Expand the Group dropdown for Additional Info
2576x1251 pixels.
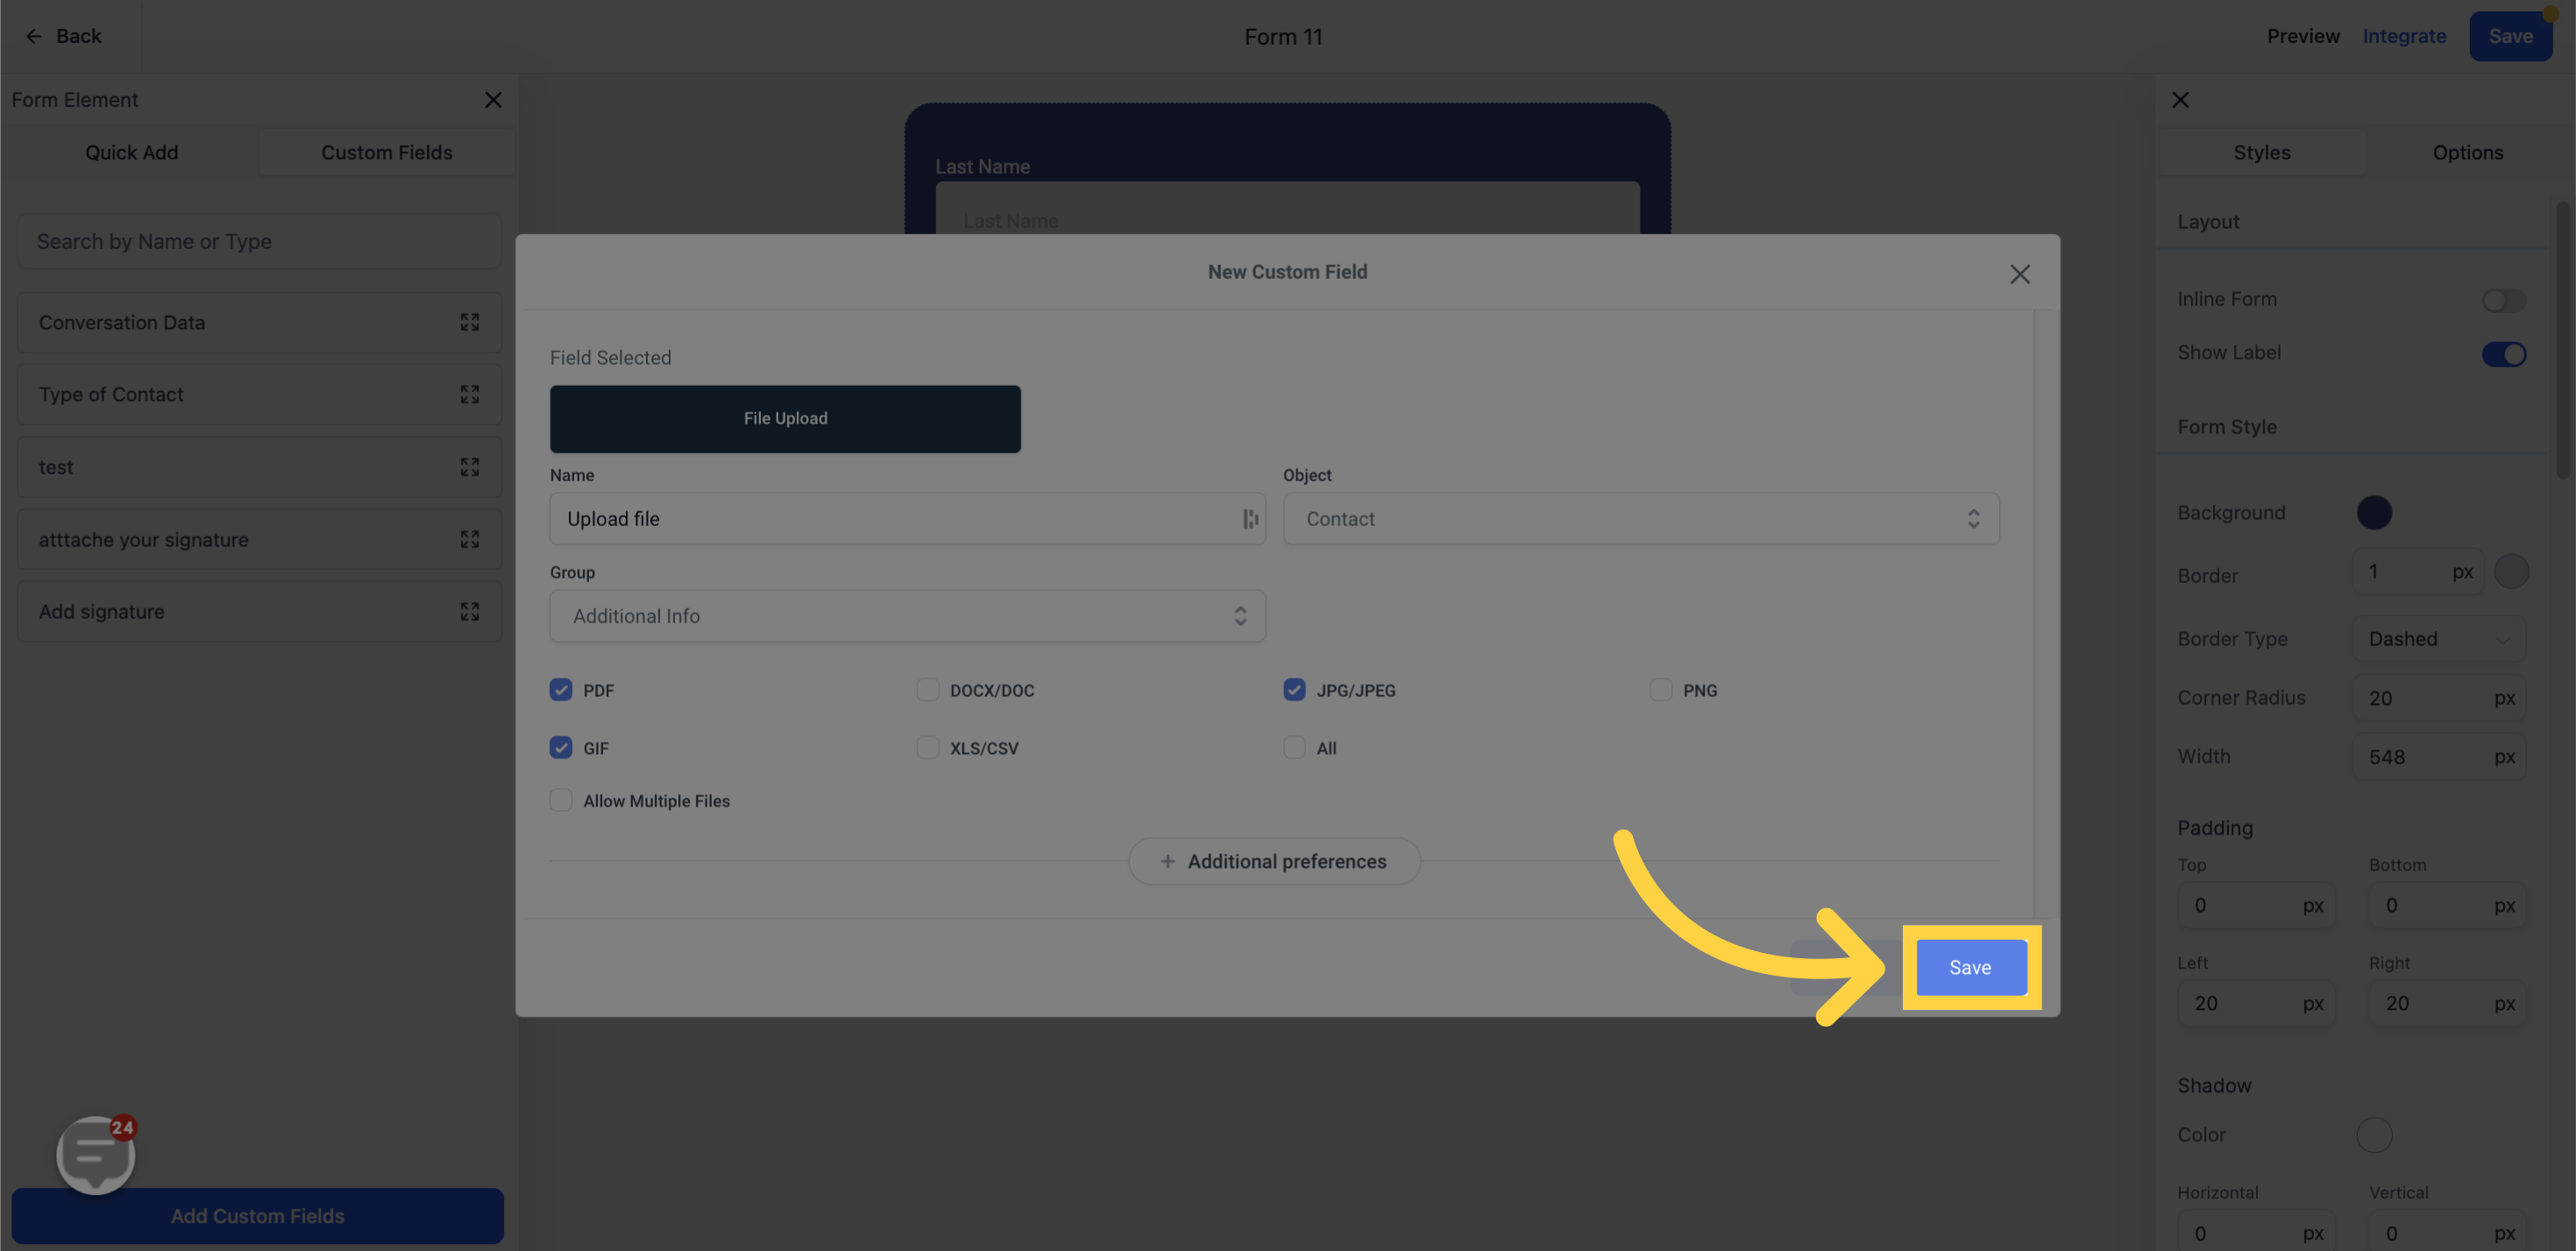click(1242, 615)
